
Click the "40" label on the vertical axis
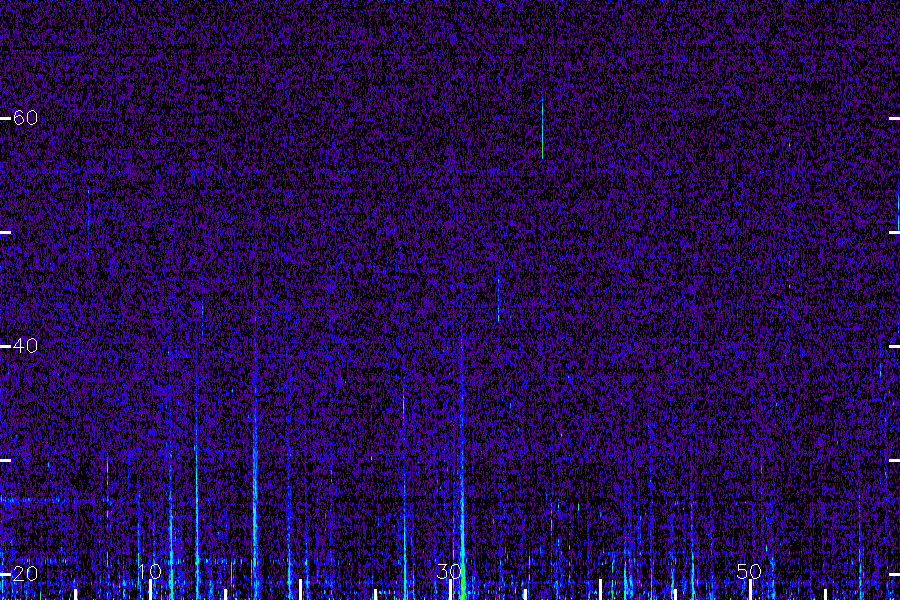pyautogui.click(x=25, y=346)
